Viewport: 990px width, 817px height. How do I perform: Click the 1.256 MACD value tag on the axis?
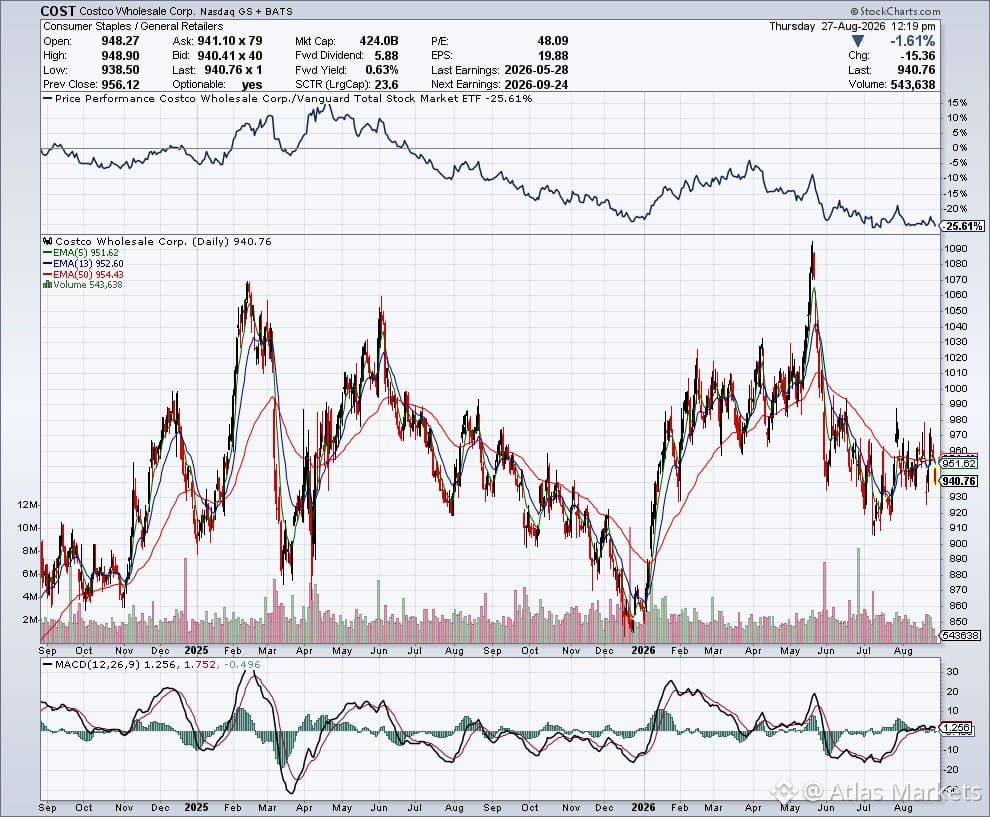[957, 728]
